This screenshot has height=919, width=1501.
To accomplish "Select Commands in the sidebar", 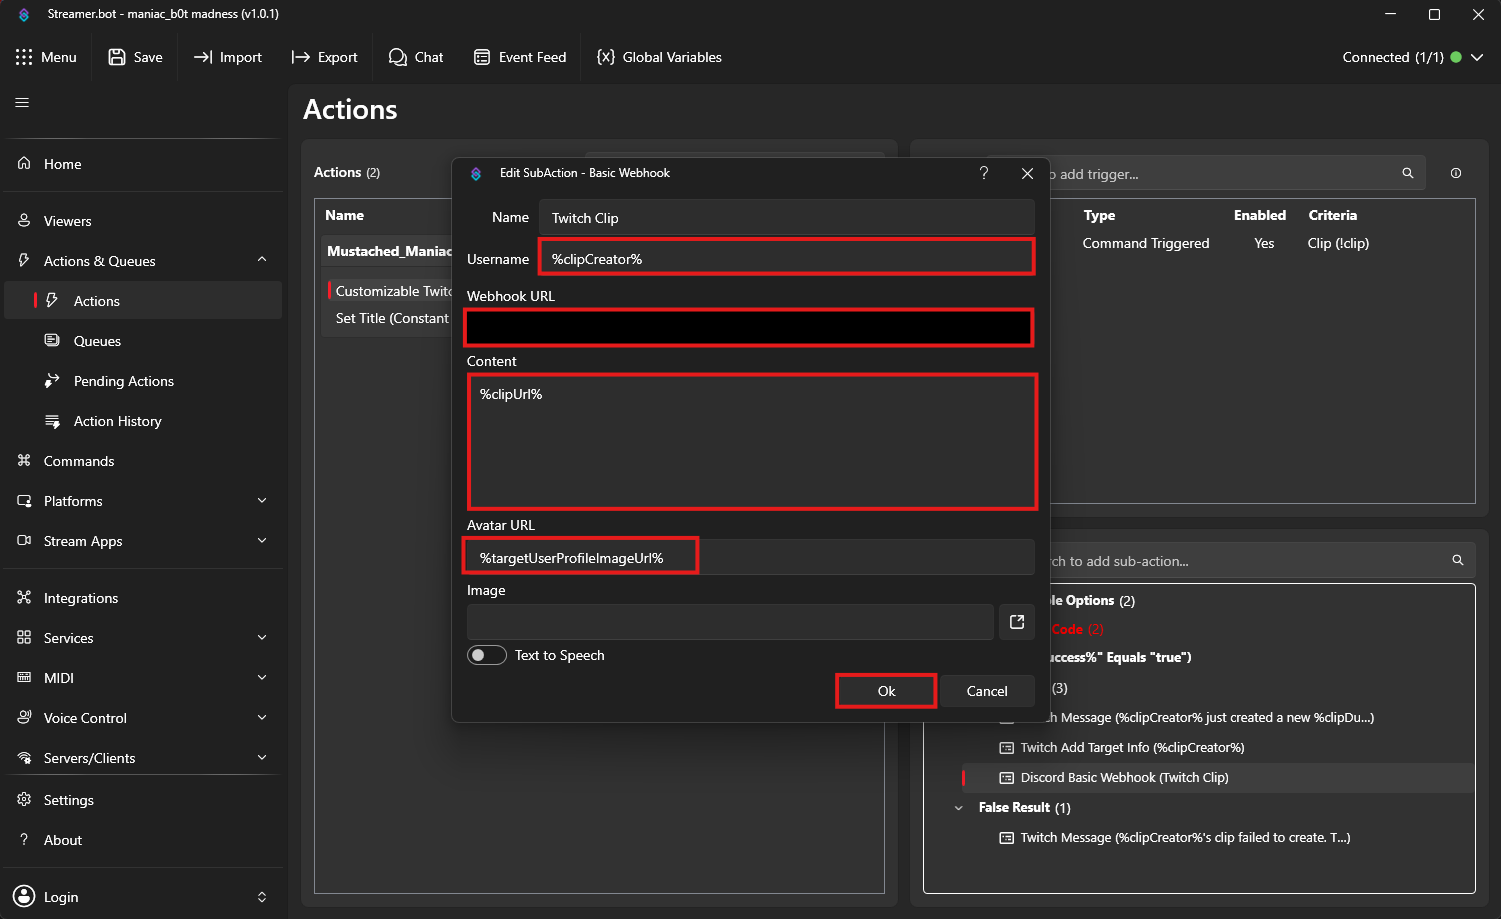I will [78, 461].
